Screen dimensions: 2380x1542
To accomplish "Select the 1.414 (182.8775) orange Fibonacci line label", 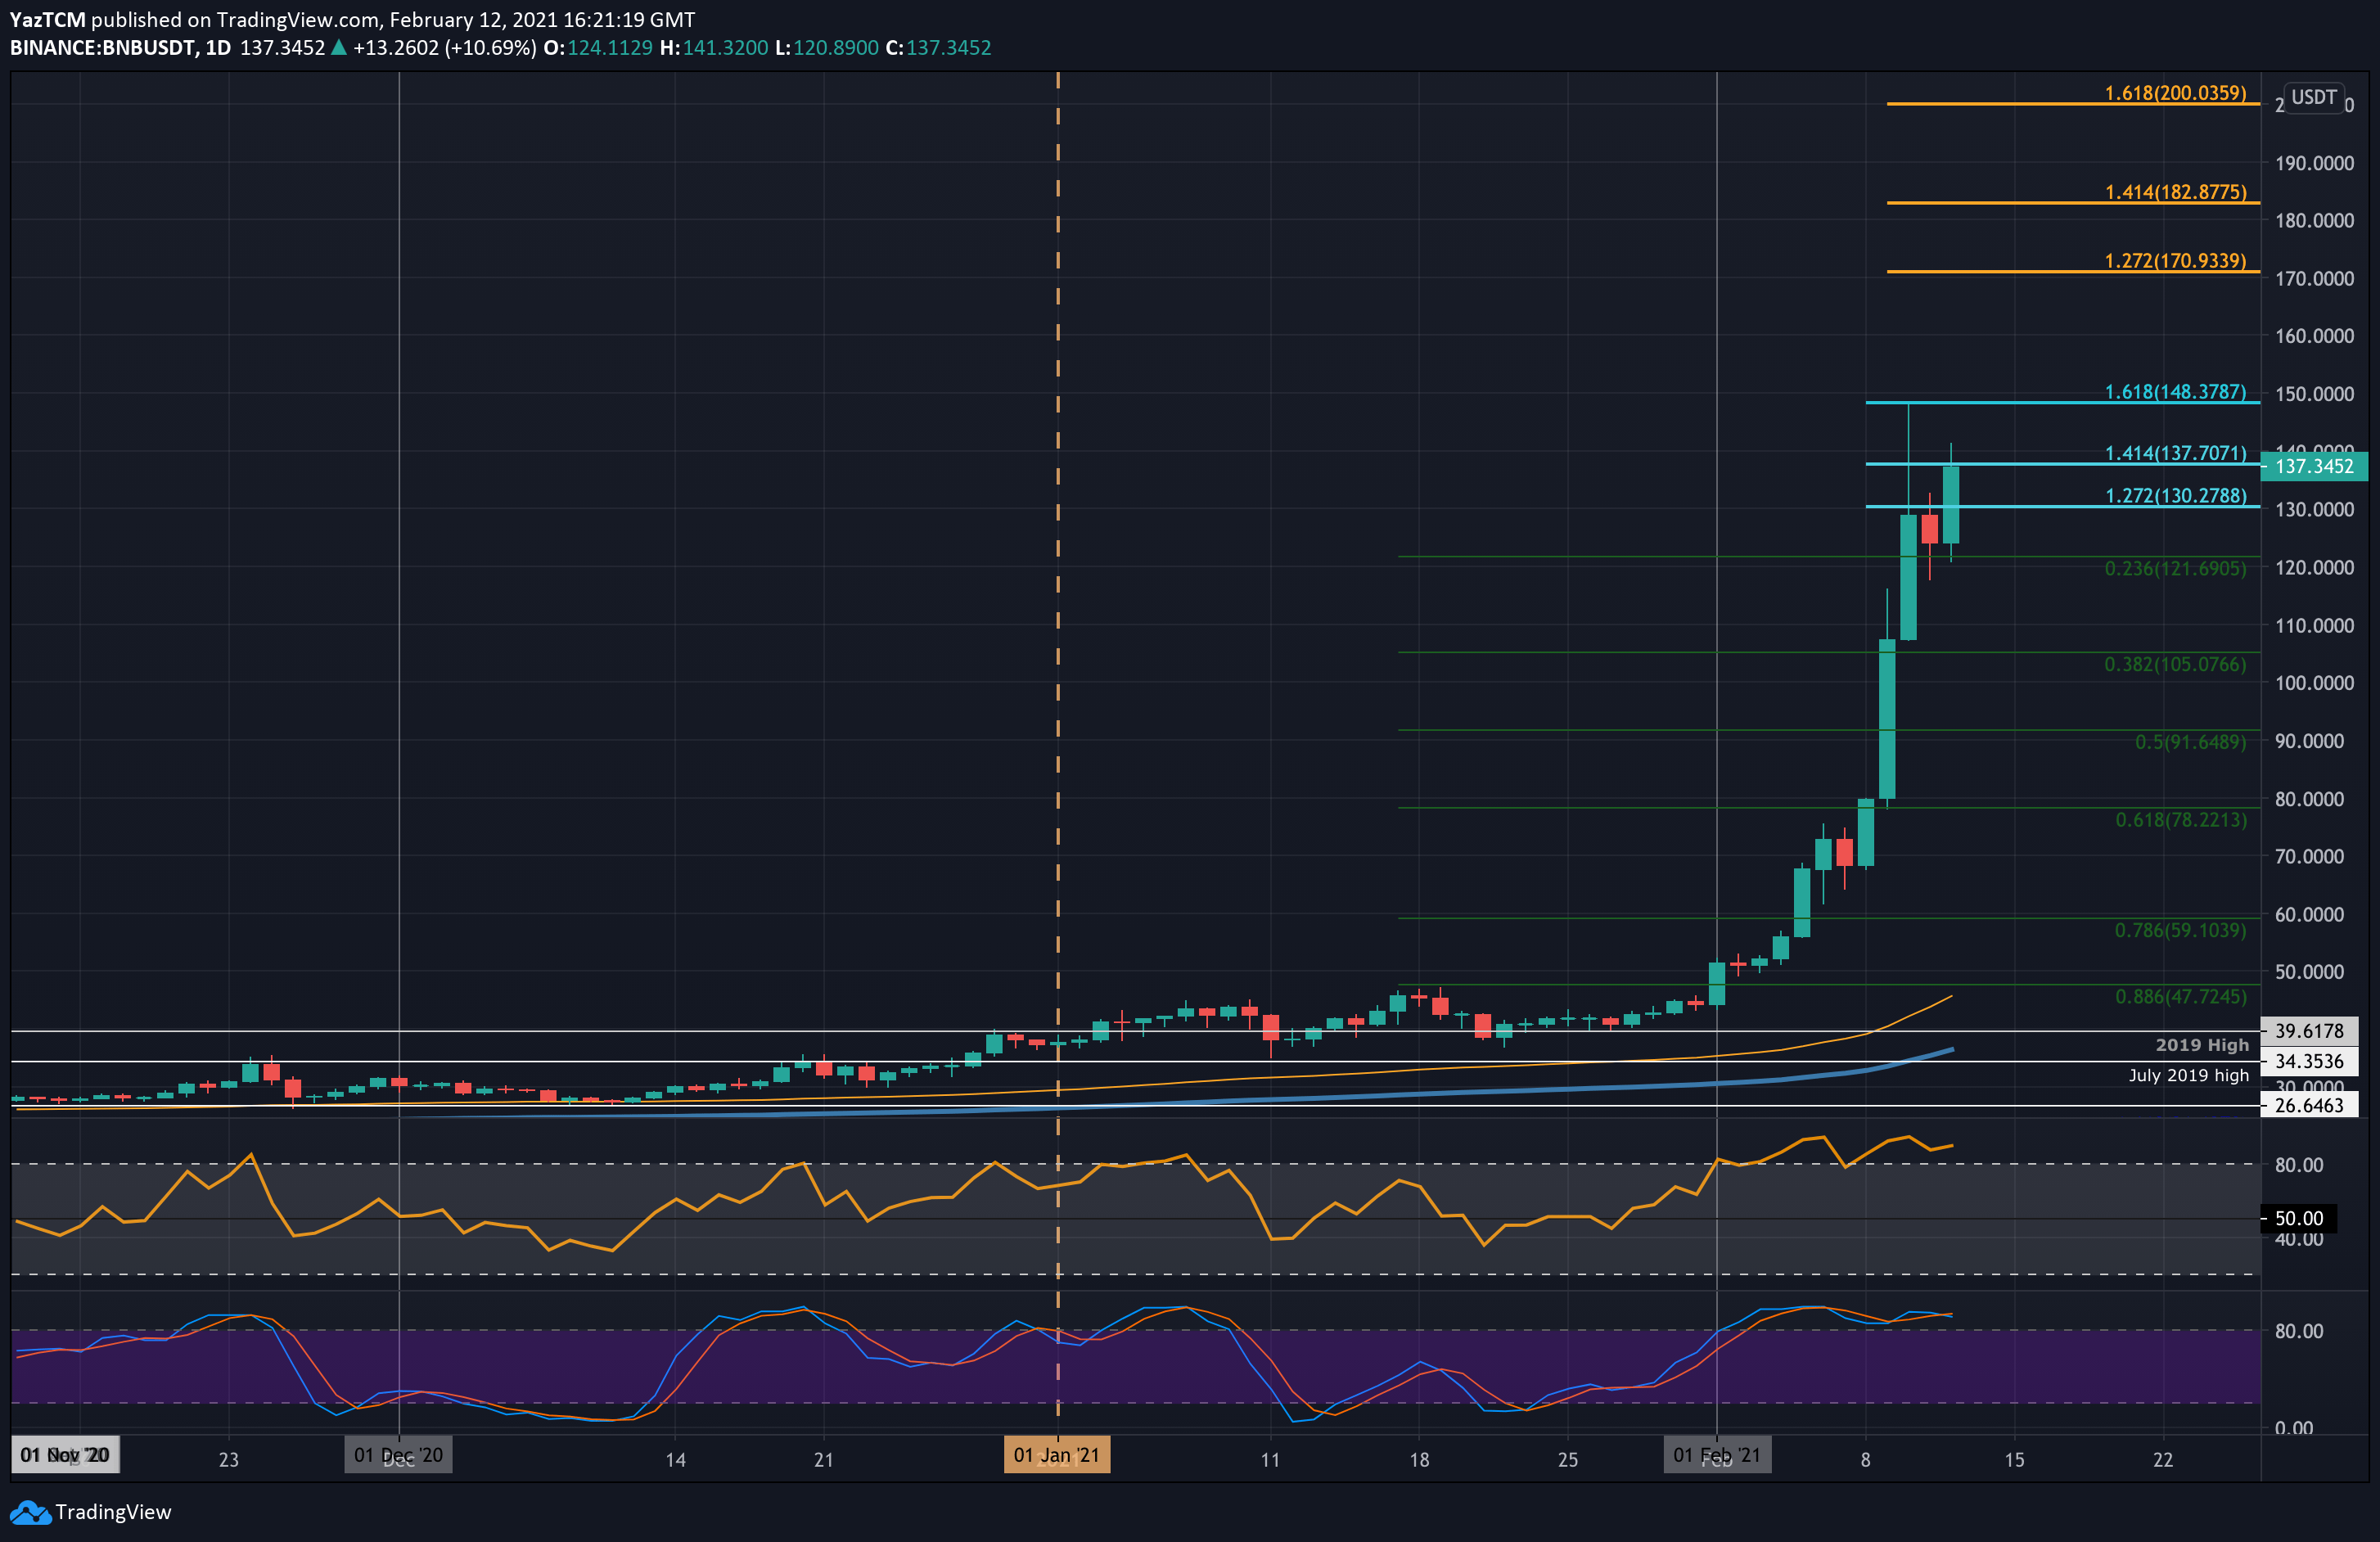I will click(x=2175, y=192).
